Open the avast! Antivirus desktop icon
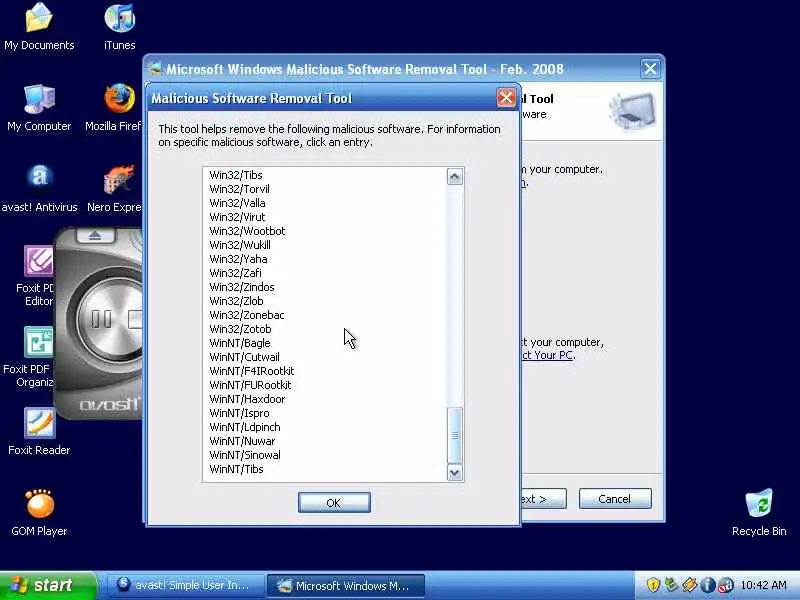 click(x=39, y=188)
